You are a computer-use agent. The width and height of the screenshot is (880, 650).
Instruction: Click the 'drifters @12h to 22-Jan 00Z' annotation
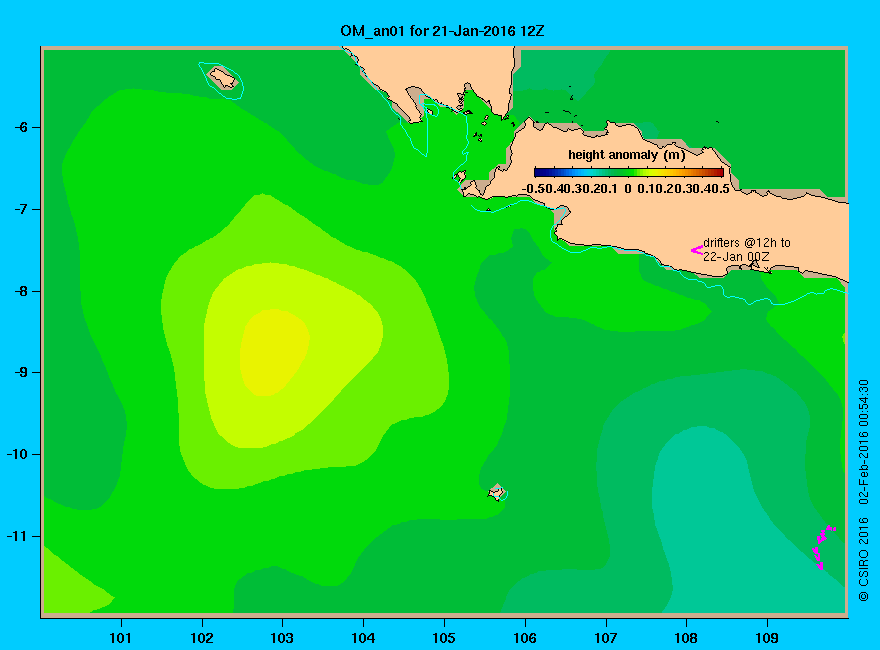click(x=746, y=250)
